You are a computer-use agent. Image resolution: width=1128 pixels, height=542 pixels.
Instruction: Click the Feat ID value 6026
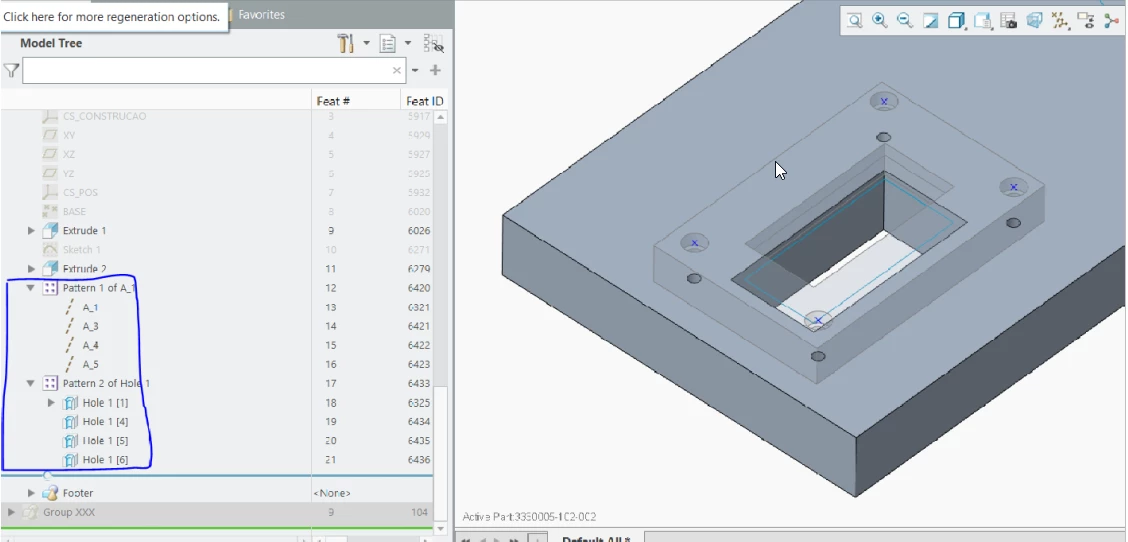point(418,230)
